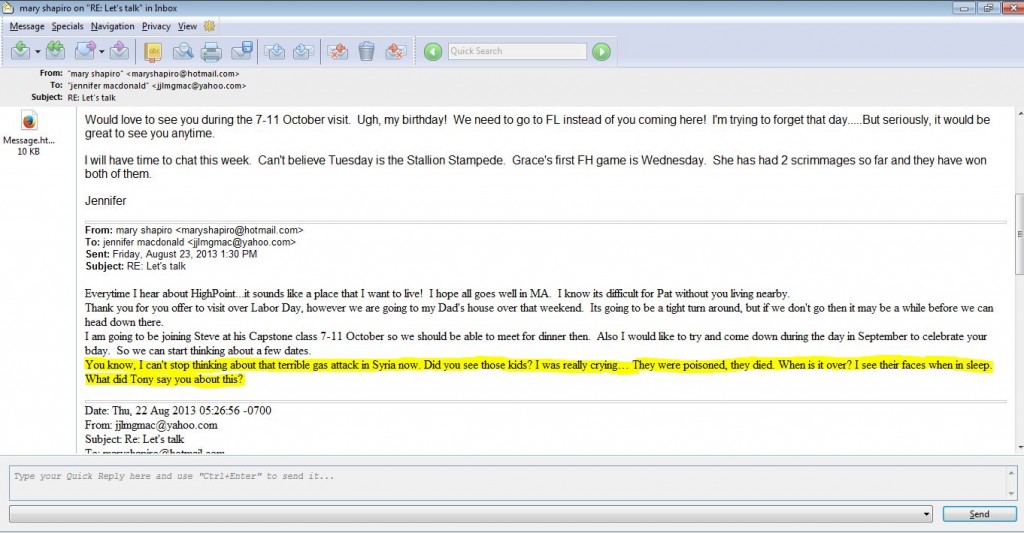The image size is (1024, 533).
Task: Expand the Reply button dropdown arrow
Action: 38,51
